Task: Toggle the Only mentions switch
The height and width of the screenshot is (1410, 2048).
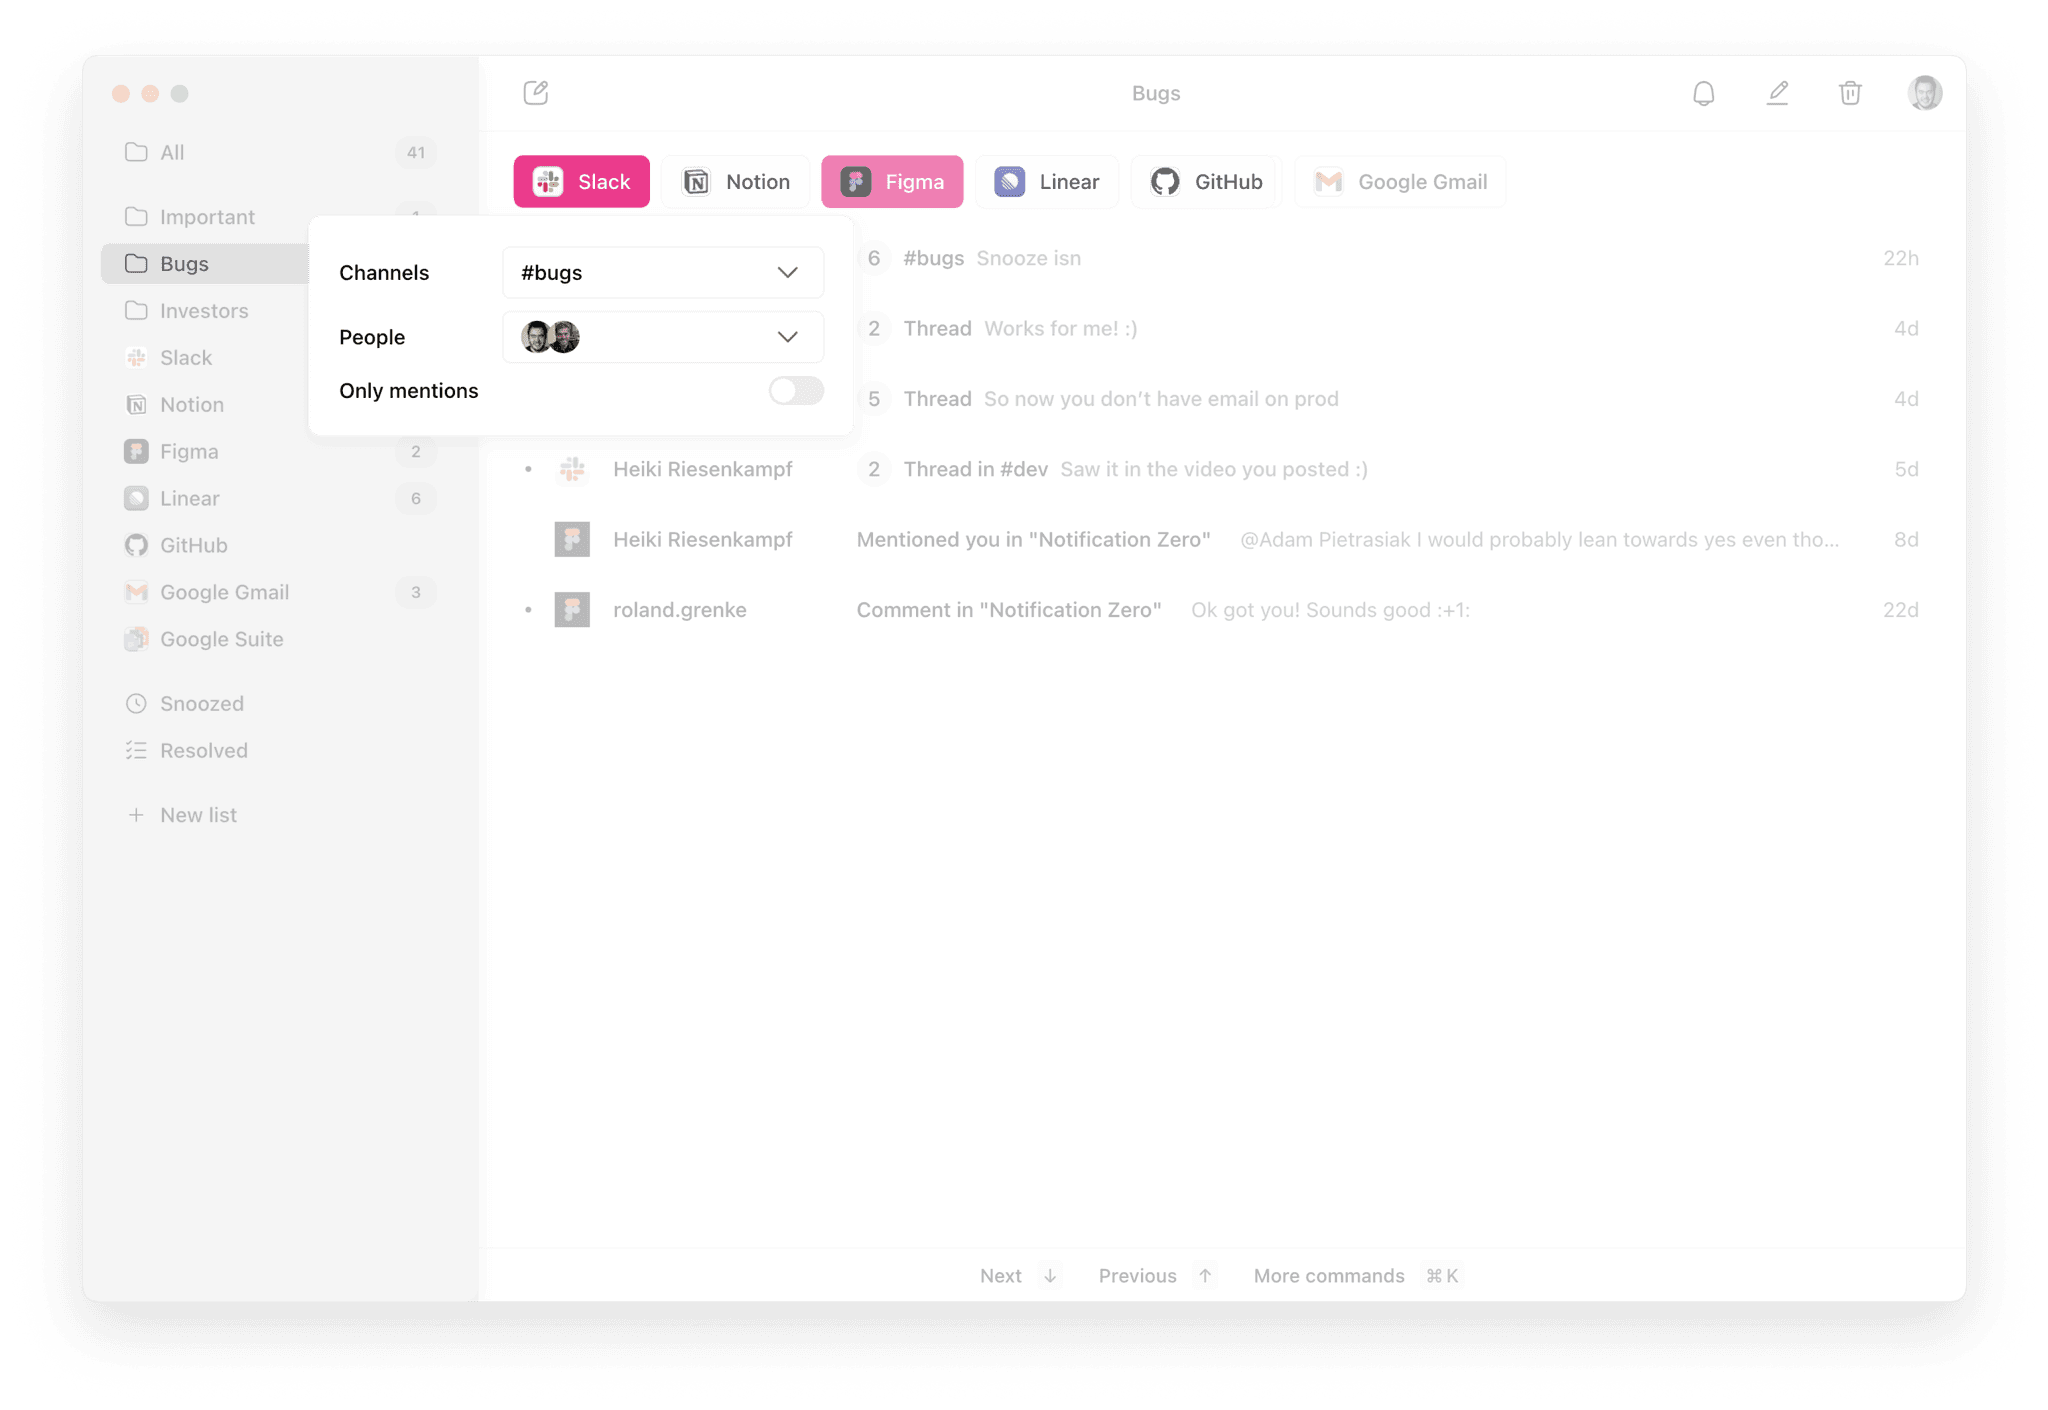Action: pyautogui.click(x=796, y=391)
